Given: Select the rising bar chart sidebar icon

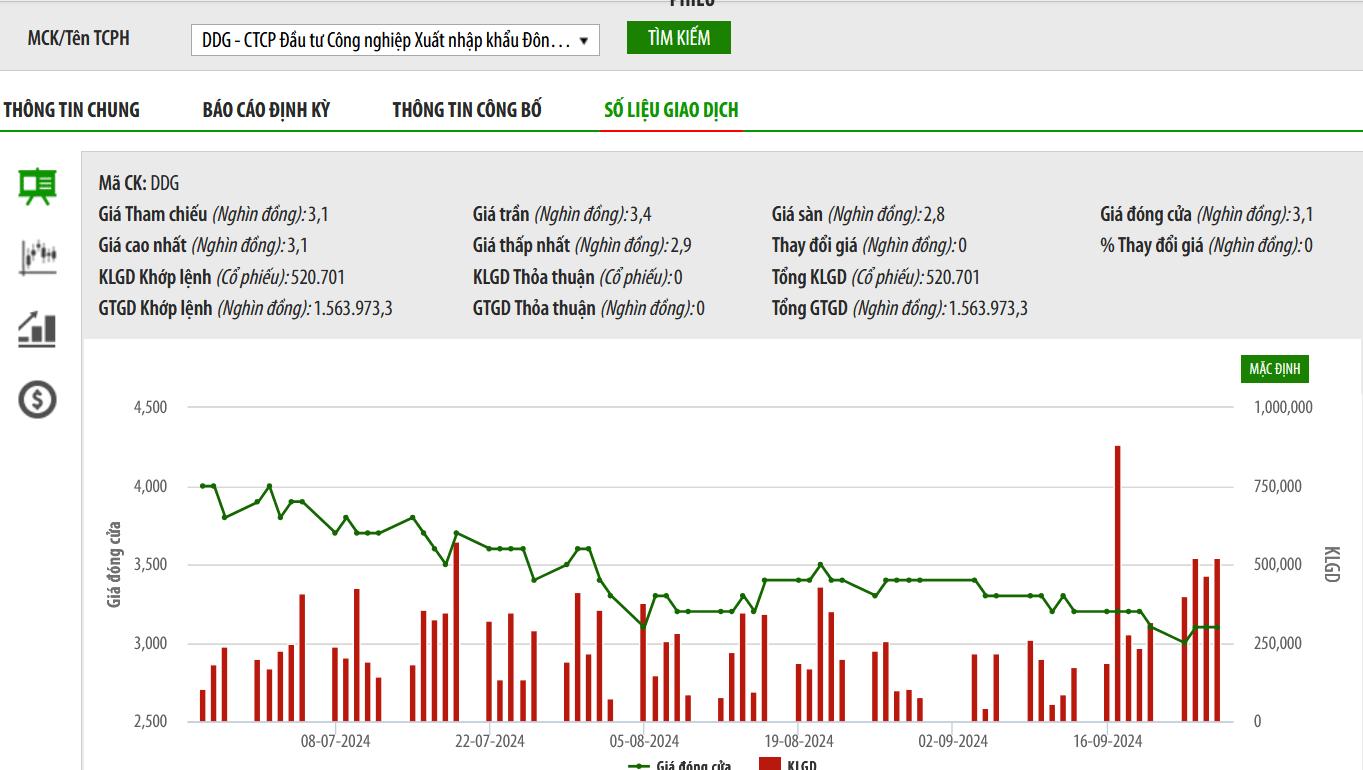Looking at the screenshot, I should coord(38,329).
